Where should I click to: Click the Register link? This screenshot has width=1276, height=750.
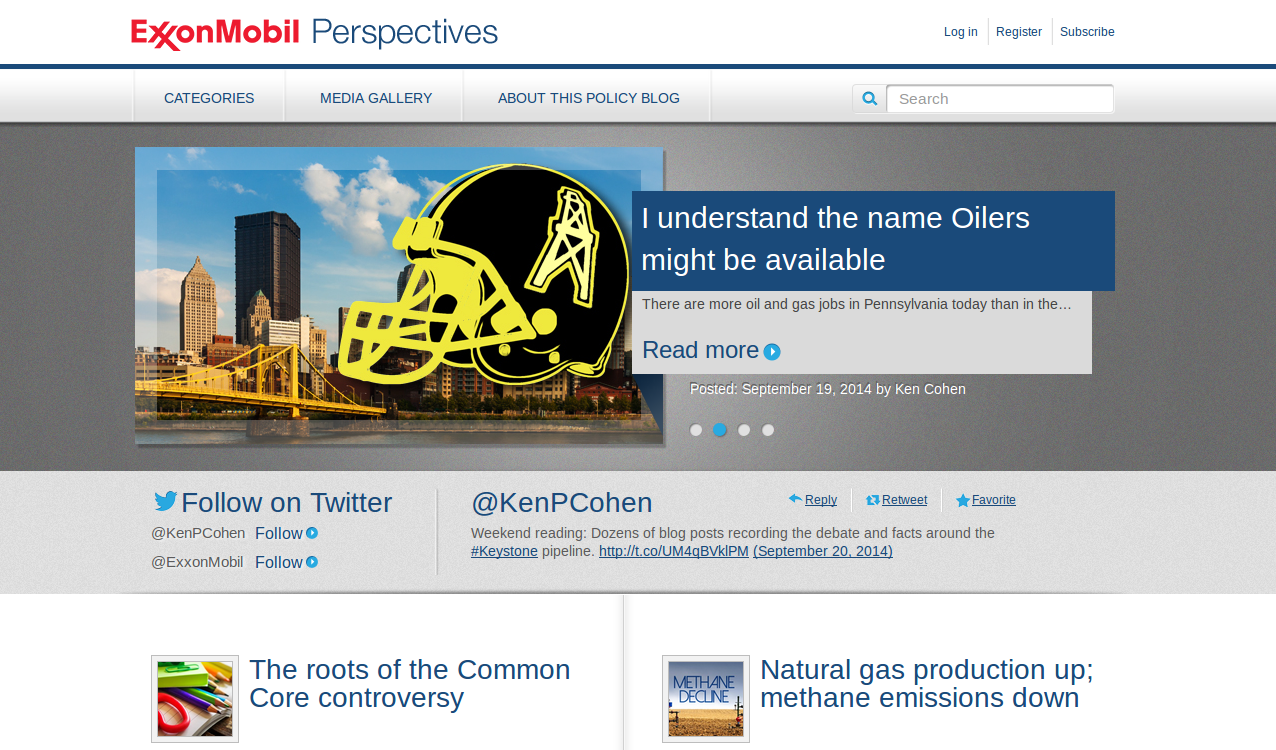(1019, 32)
